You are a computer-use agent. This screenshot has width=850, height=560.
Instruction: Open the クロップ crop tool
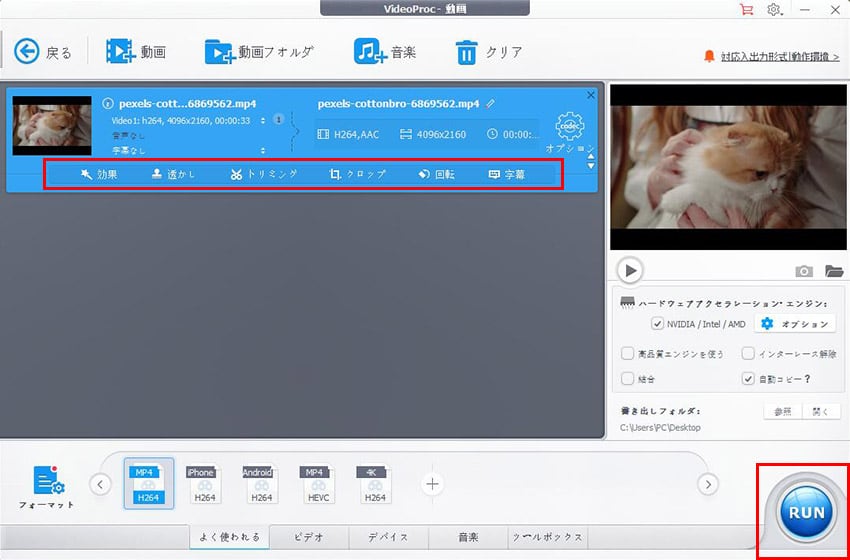358,174
